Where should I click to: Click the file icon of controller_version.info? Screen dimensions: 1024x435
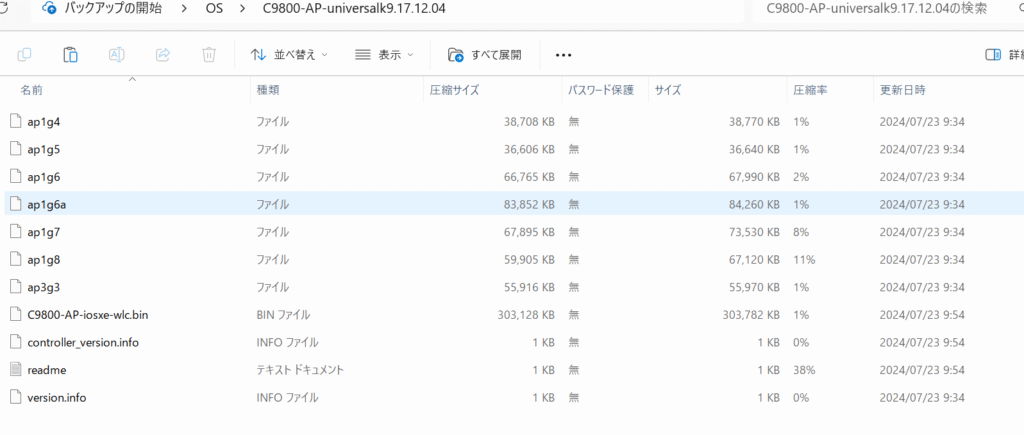(x=16, y=342)
